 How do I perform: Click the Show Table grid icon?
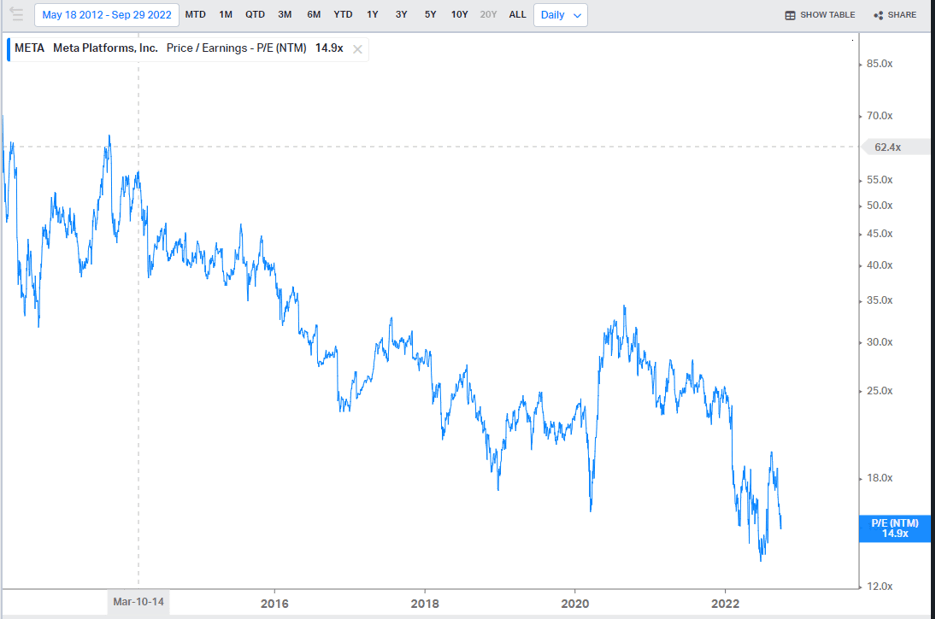790,15
